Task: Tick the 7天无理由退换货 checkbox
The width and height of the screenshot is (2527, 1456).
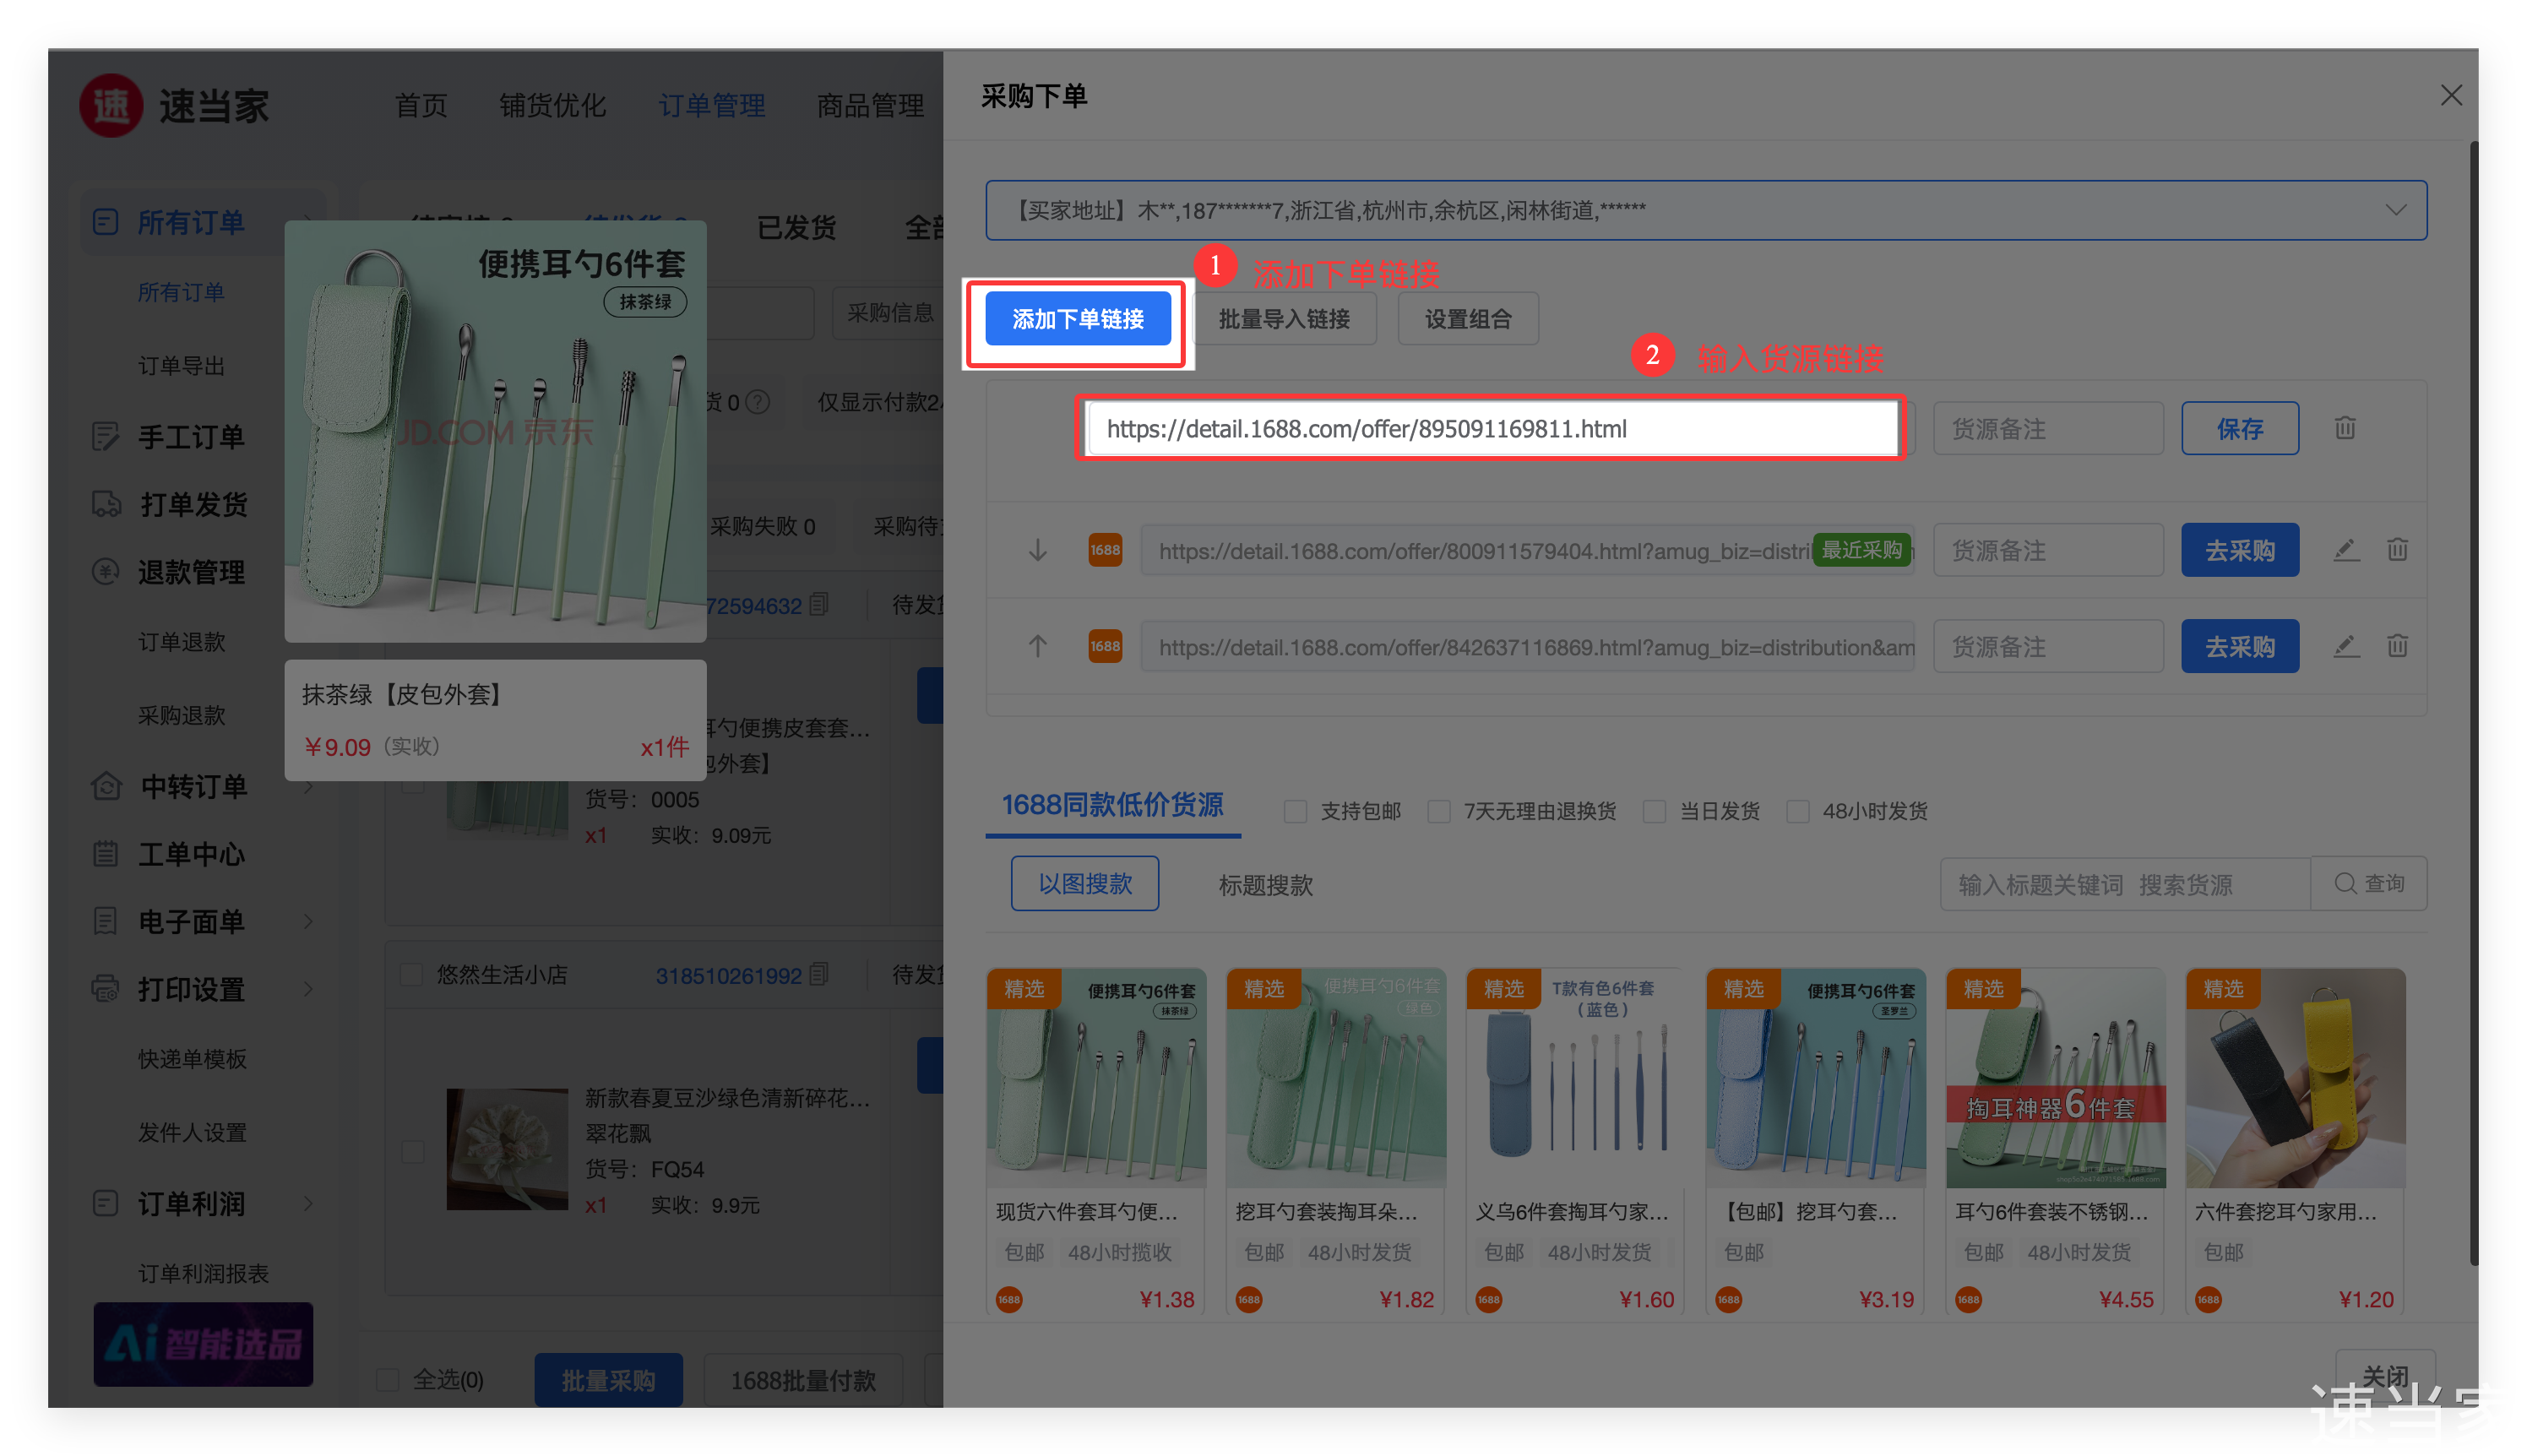Action: pyautogui.click(x=1439, y=811)
